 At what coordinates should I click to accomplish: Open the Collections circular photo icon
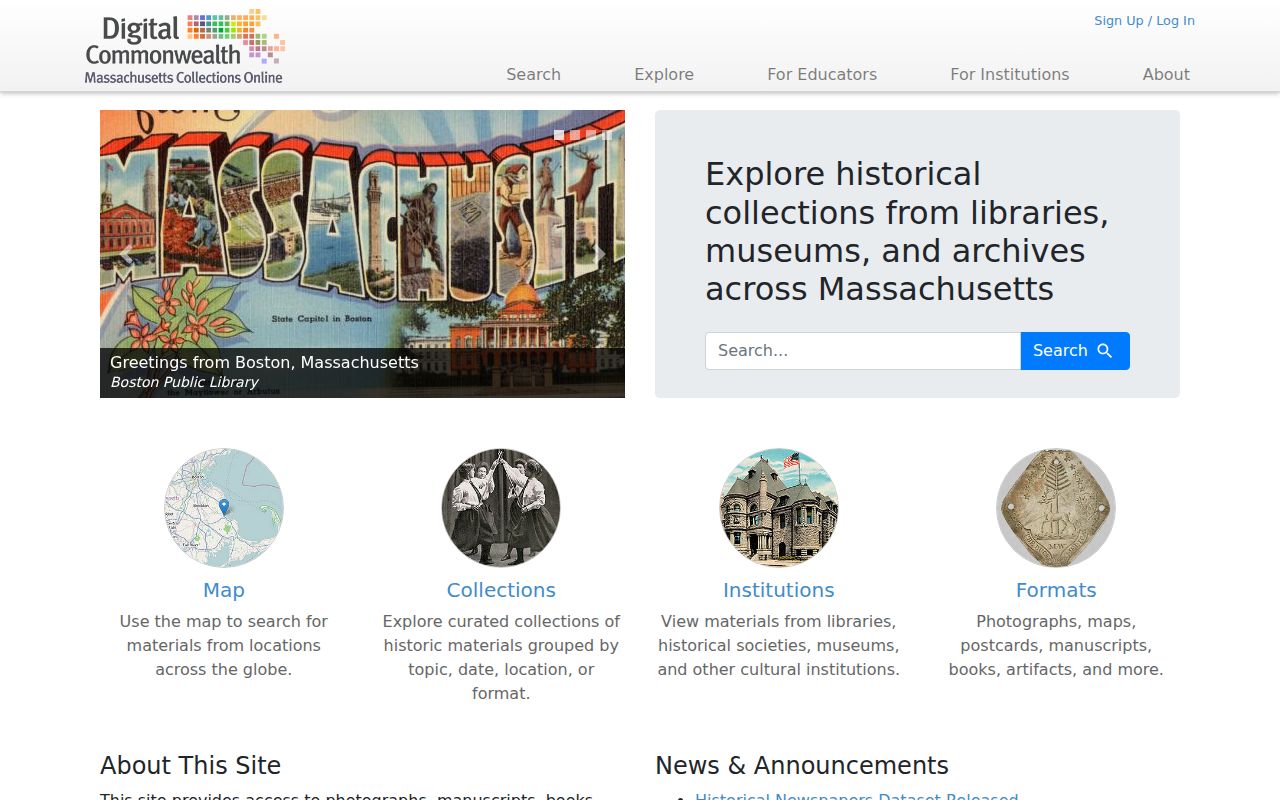coord(501,508)
